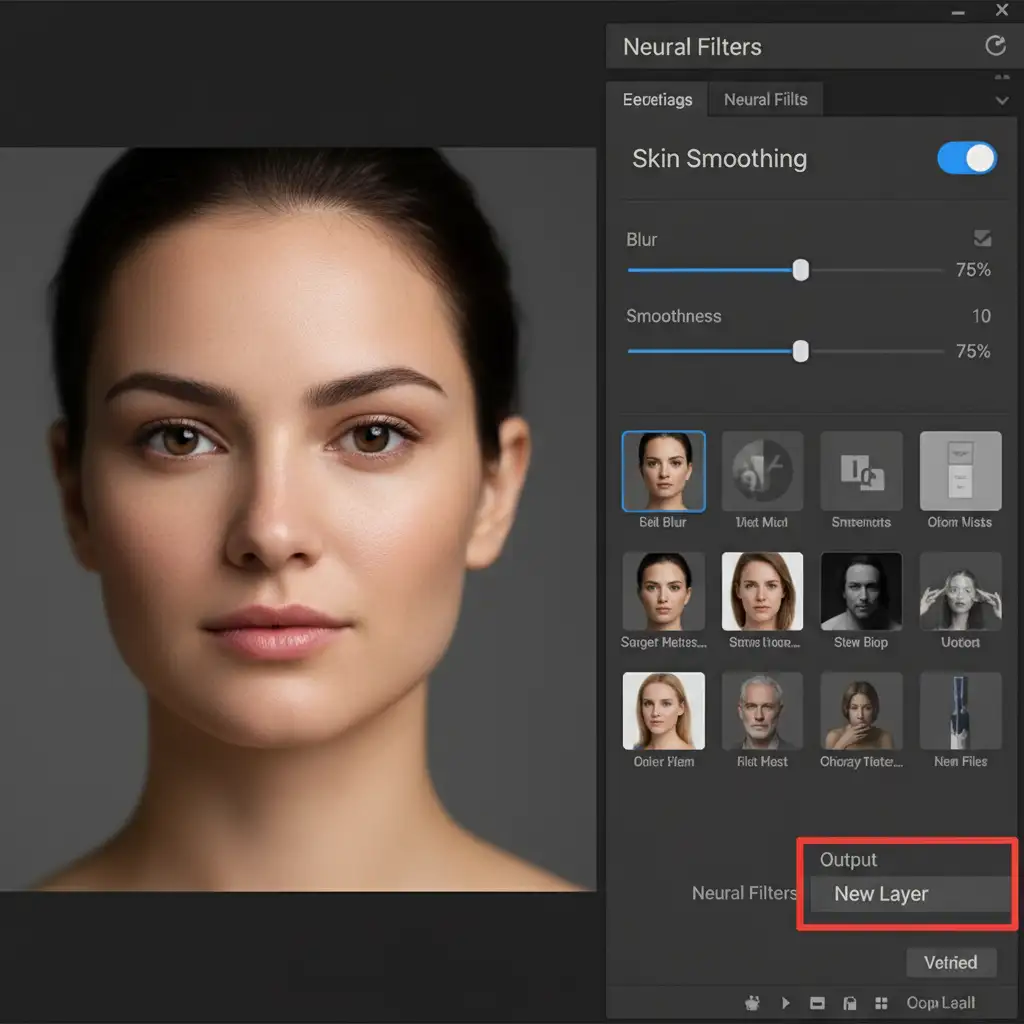Click the four-square grid icon in bottom toolbar

pyautogui.click(x=881, y=1003)
